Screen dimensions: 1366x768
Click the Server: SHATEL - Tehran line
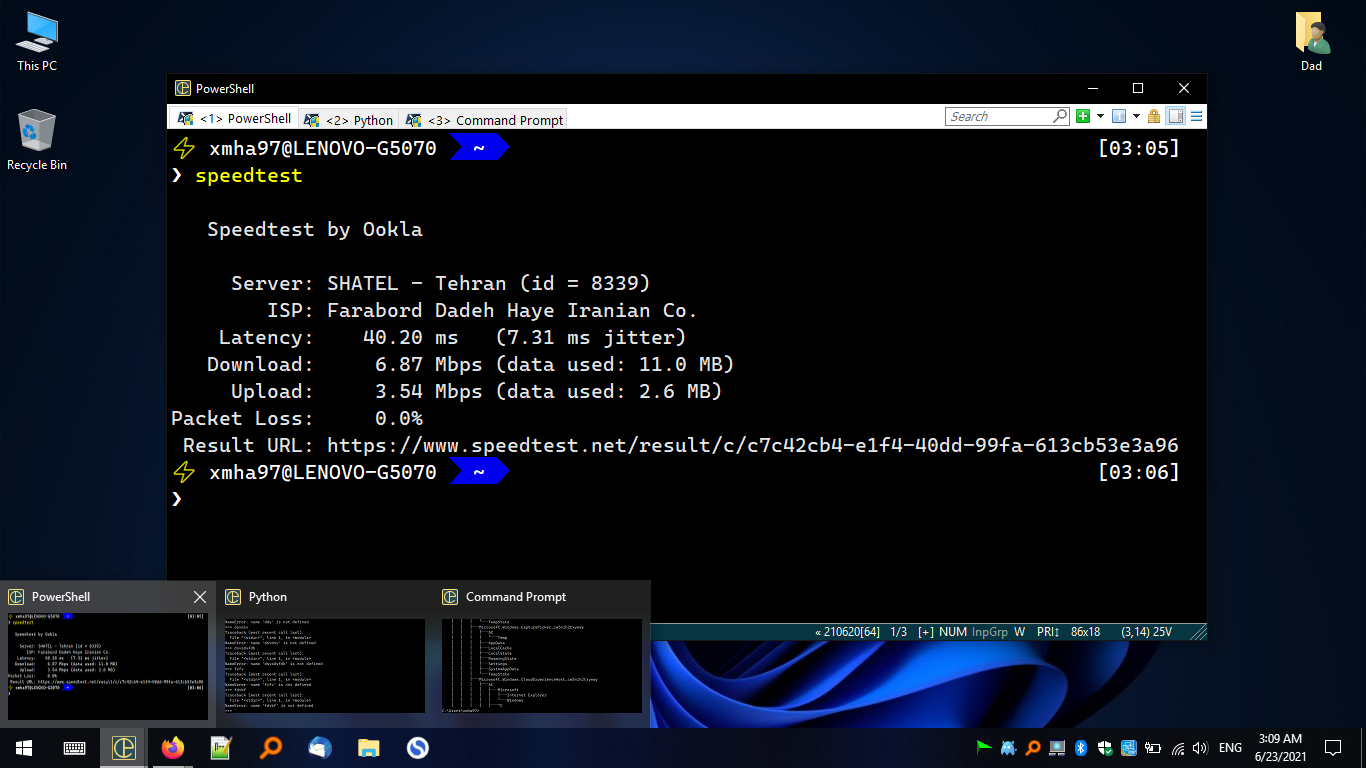coord(441,283)
